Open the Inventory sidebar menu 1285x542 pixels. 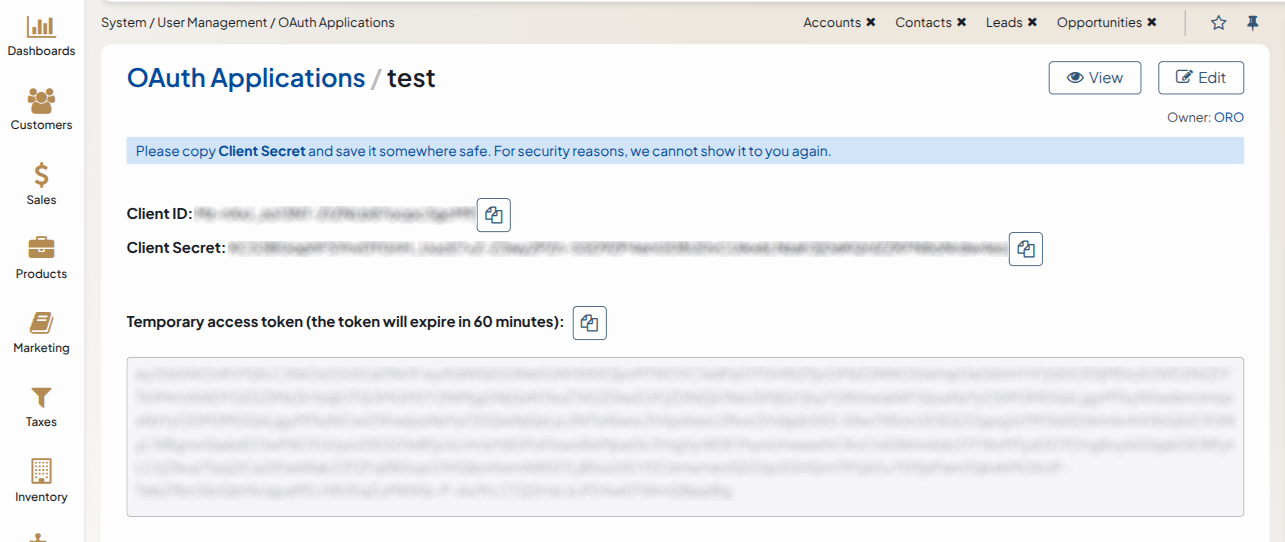(41, 481)
